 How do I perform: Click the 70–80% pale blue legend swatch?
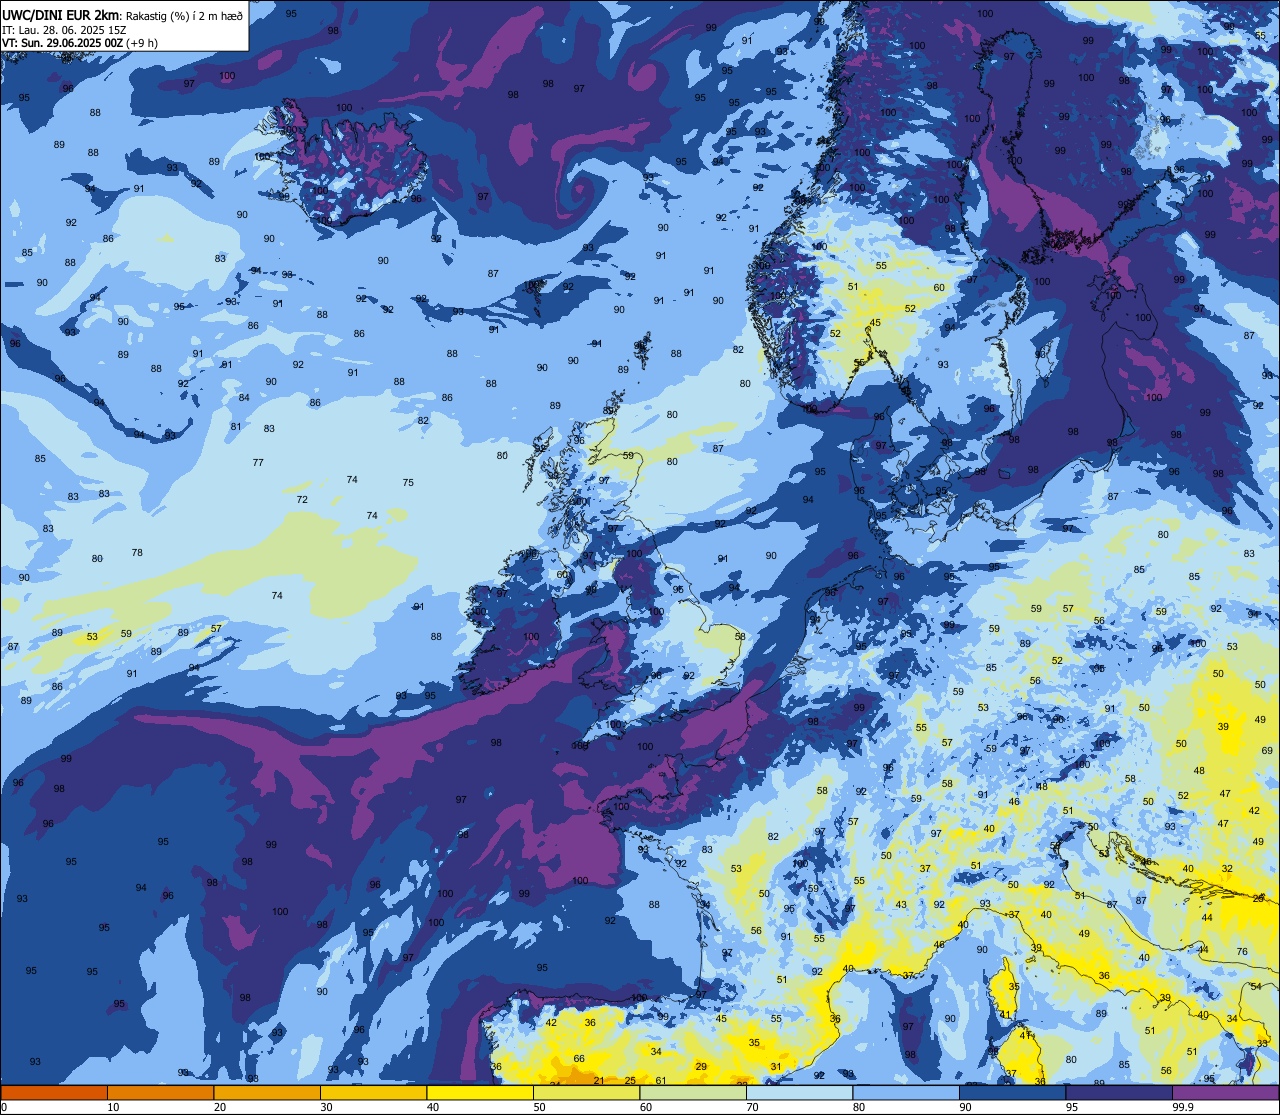click(x=799, y=1092)
